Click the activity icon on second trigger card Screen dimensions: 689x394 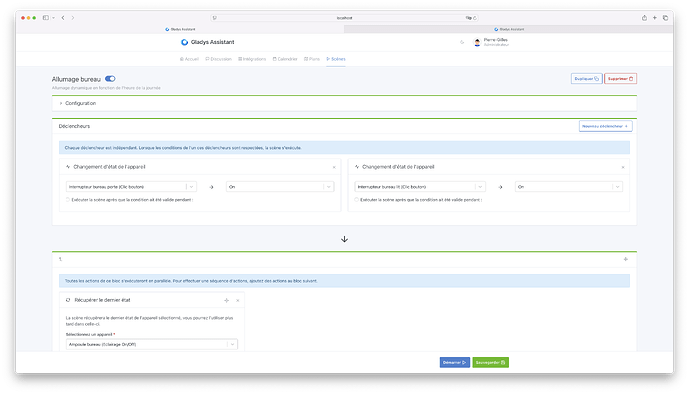coord(357,167)
